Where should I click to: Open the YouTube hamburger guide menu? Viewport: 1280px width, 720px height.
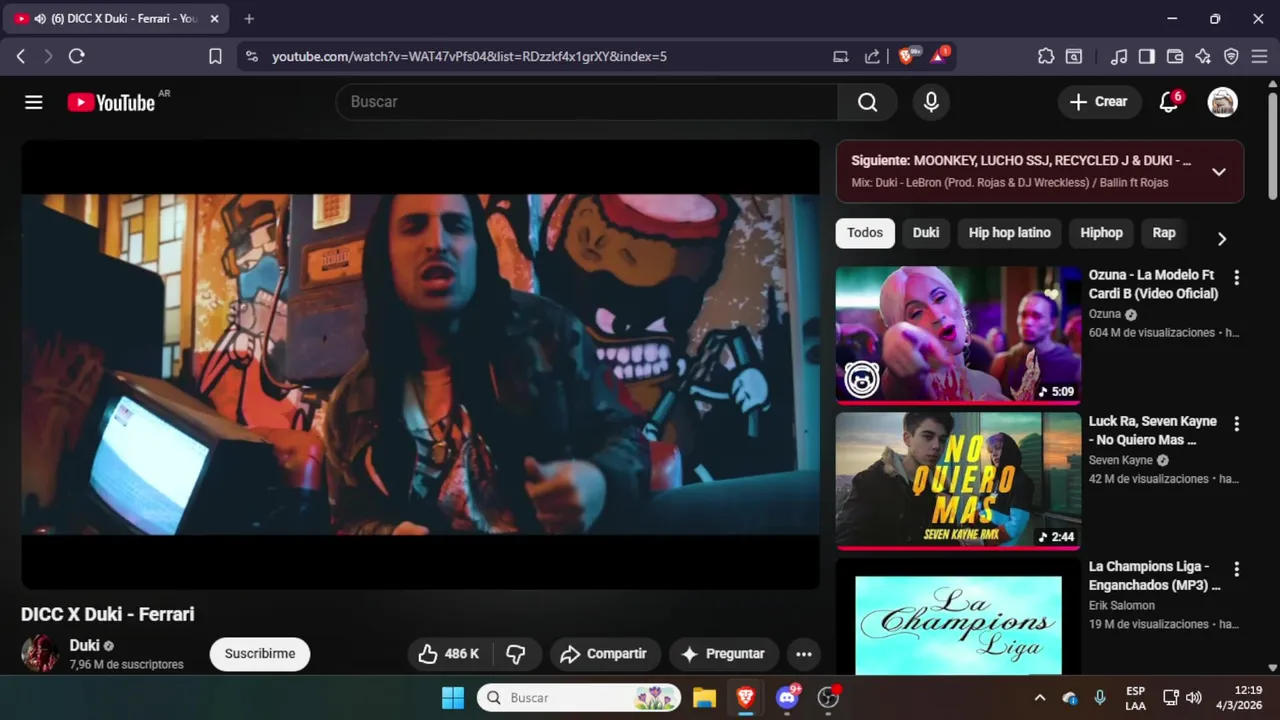[x=34, y=102]
